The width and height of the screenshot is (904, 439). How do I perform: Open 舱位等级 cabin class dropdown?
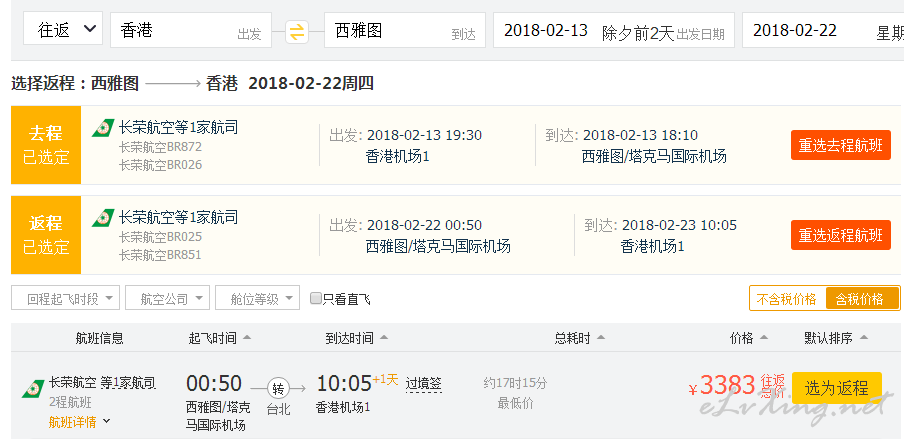(x=258, y=298)
